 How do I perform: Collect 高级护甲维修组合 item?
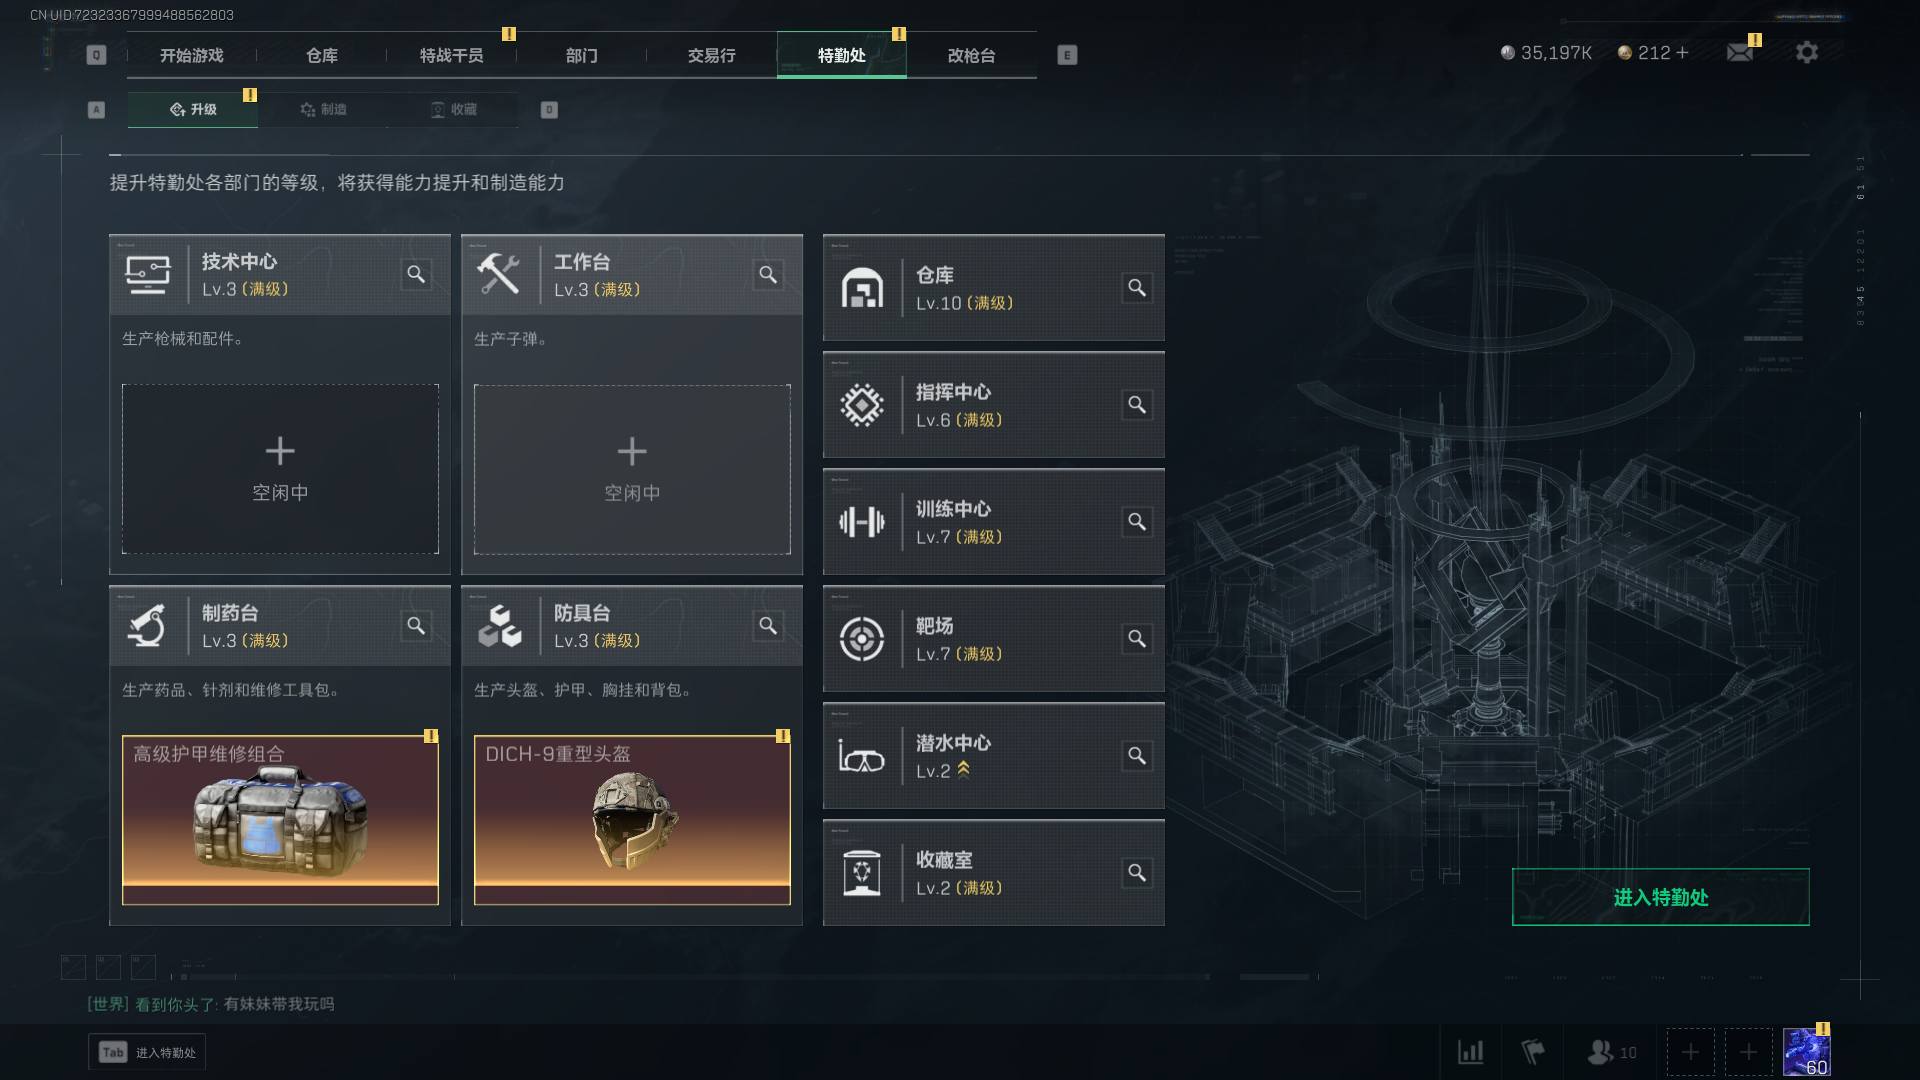[x=280, y=820]
